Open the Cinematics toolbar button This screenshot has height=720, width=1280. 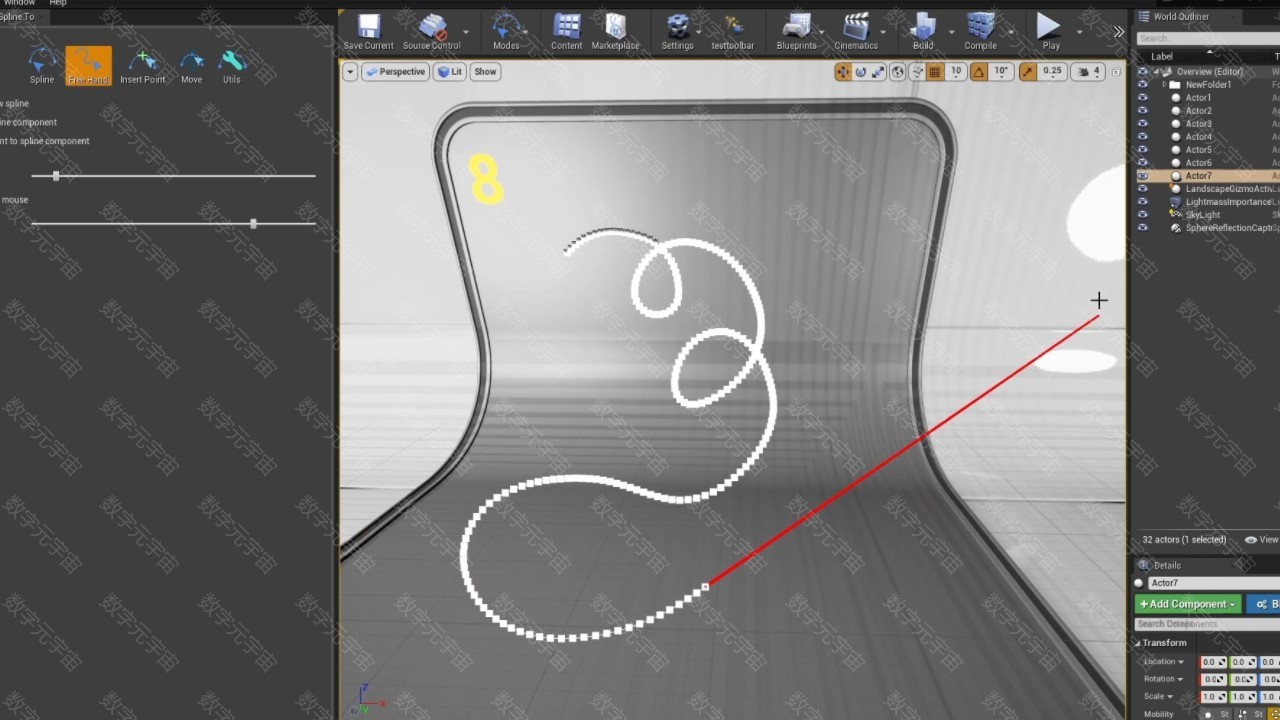[856, 32]
